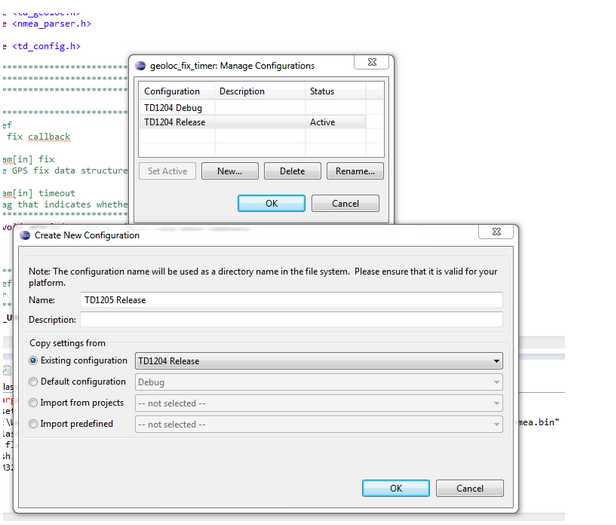This screenshot has width=616, height=525.
Task: Choose the Import predefined option
Action: click(33, 424)
